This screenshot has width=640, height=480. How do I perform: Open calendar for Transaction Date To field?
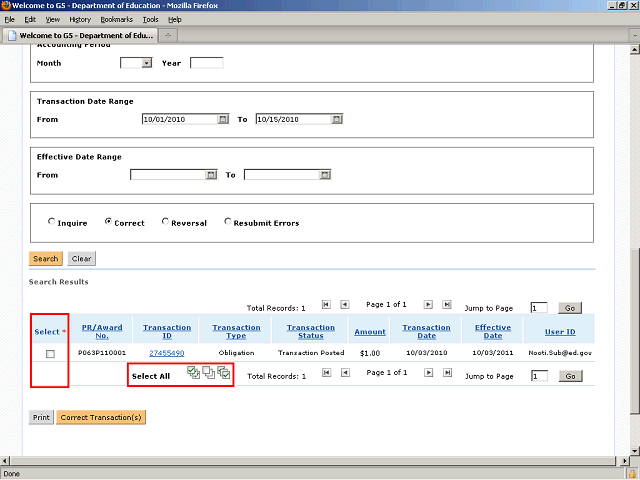(336, 119)
